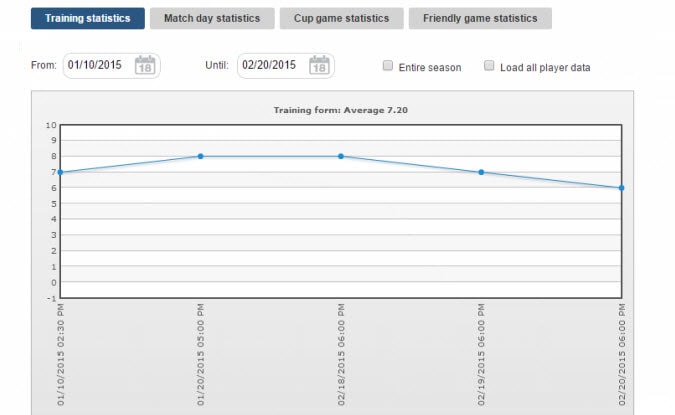Enable the Entire season checkbox
The height and width of the screenshot is (415, 675).
[388, 65]
